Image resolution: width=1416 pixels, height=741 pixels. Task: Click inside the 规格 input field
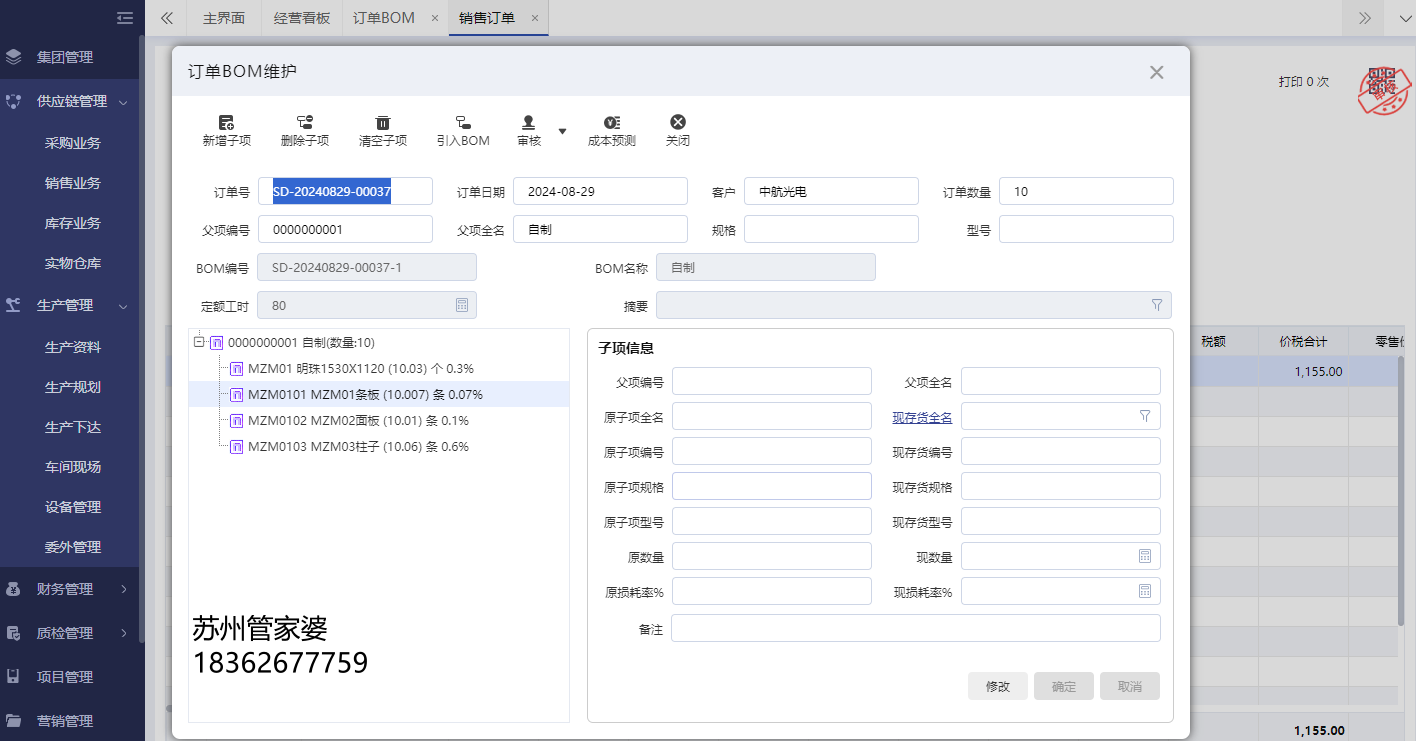click(x=831, y=229)
